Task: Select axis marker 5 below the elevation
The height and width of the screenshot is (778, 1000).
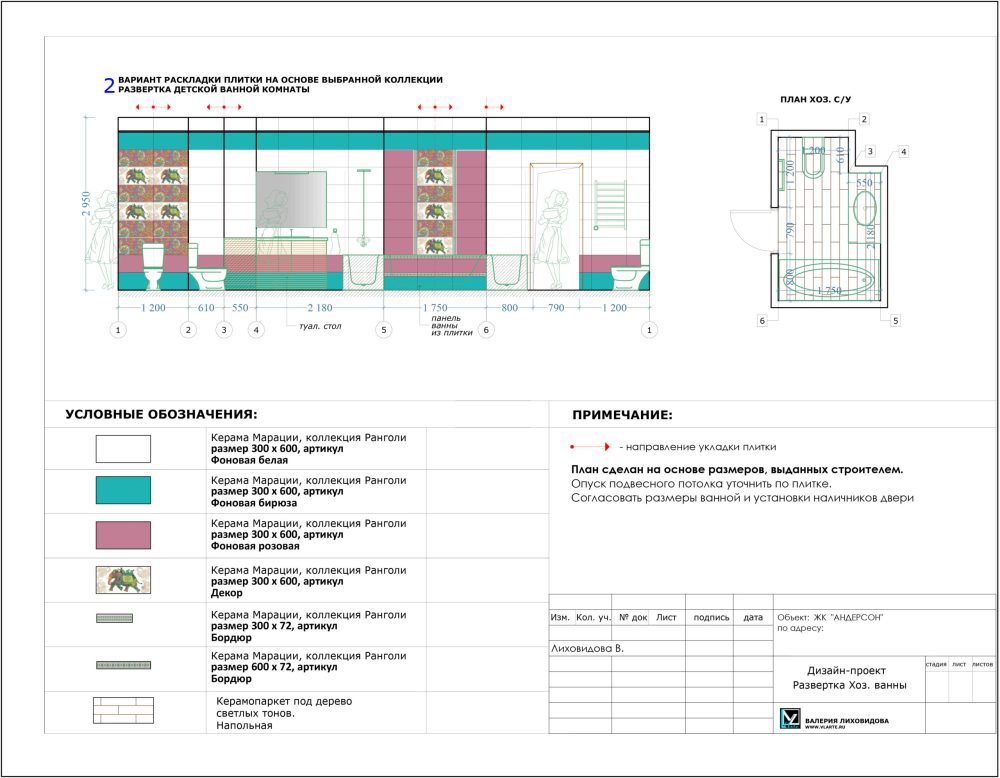Action: (x=384, y=329)
